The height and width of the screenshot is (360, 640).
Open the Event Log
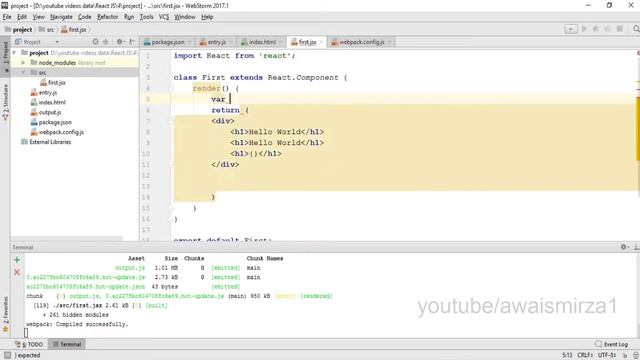611,344
